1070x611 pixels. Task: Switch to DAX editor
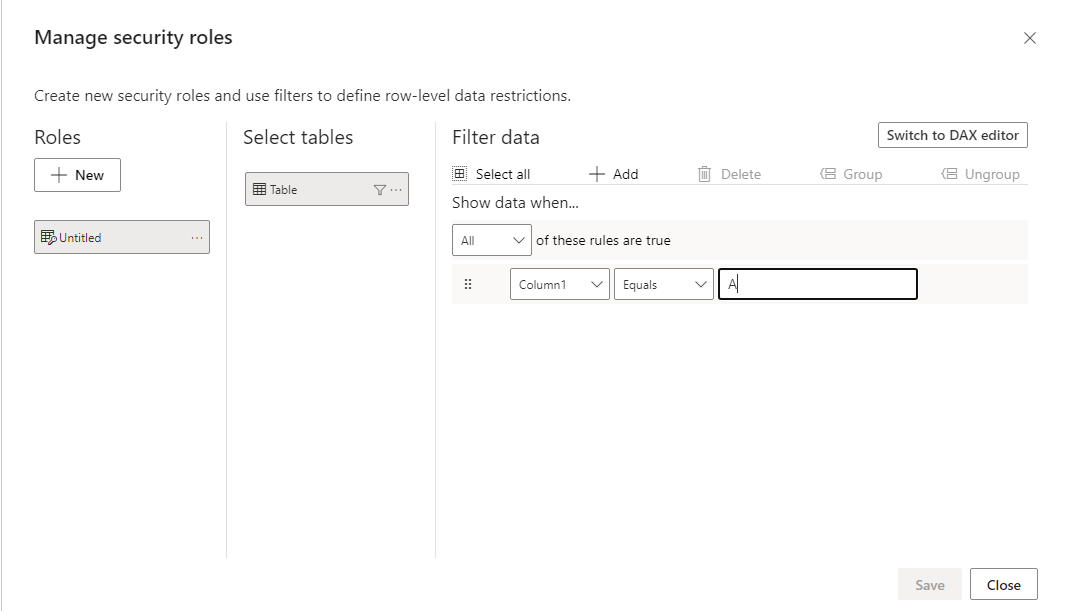[952, 135]
